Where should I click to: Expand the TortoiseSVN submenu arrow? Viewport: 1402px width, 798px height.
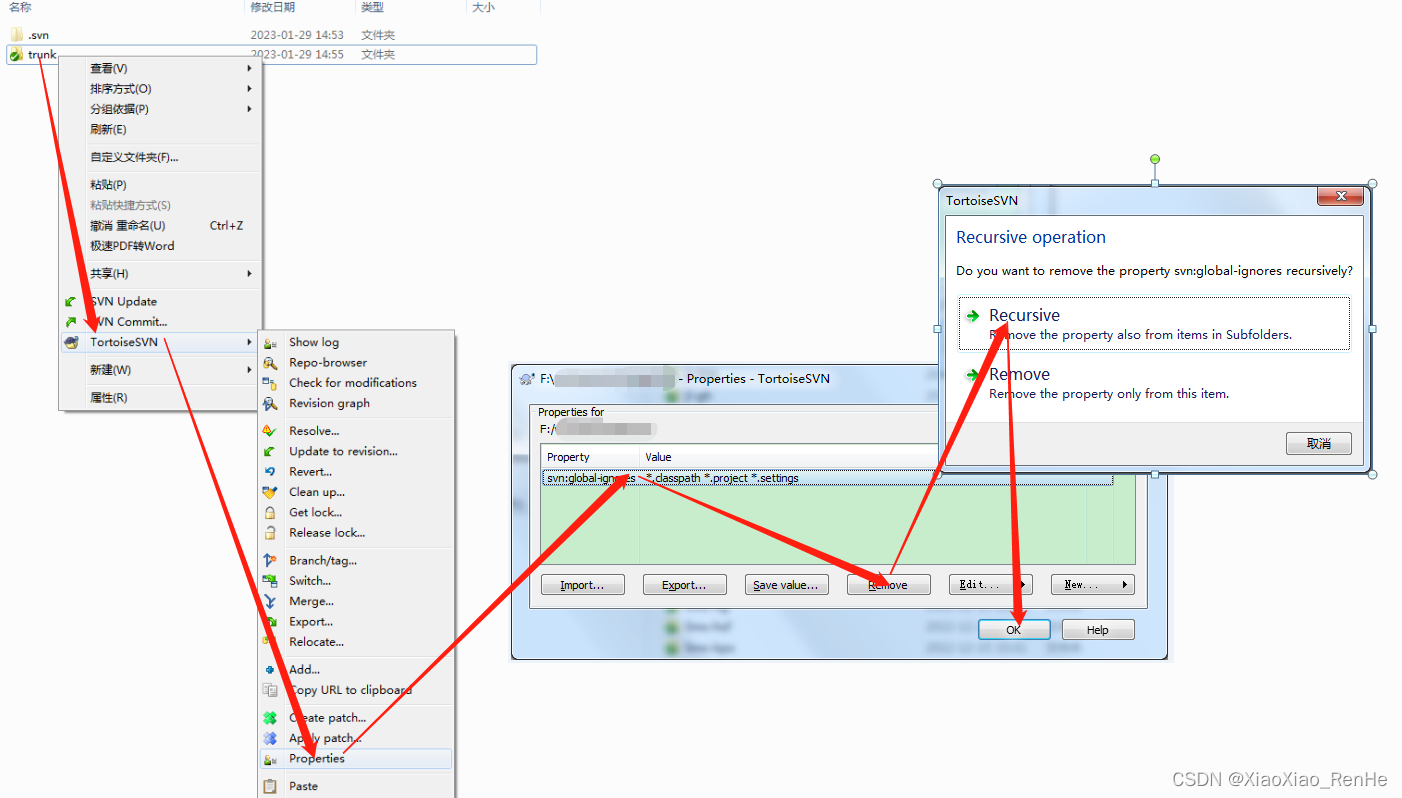click(x=249, y=342)
